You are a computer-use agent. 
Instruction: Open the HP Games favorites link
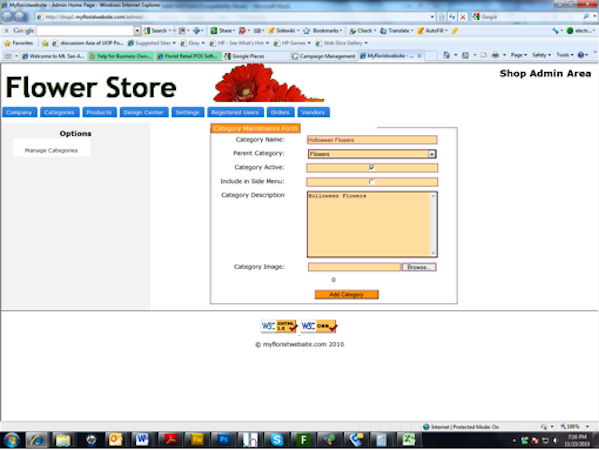pyautogui.click(x=292, y=43)
